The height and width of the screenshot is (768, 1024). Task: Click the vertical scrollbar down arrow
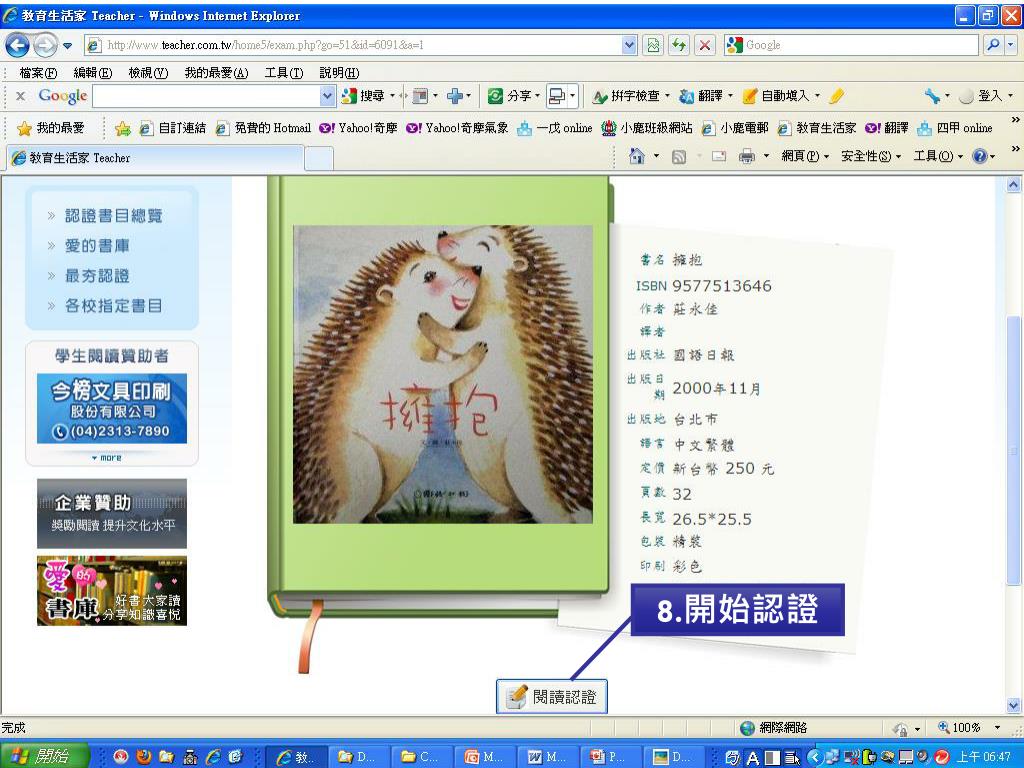point(1013,705)
